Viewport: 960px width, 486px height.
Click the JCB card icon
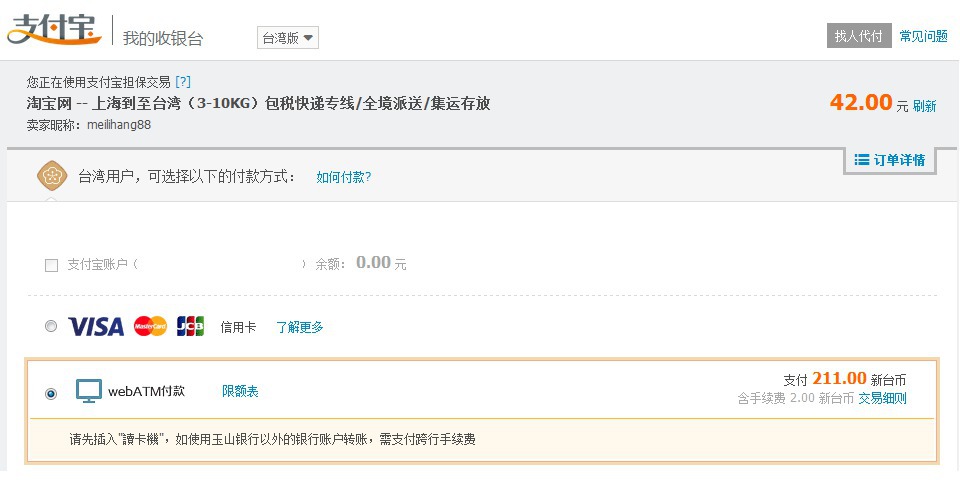[190, 327]
